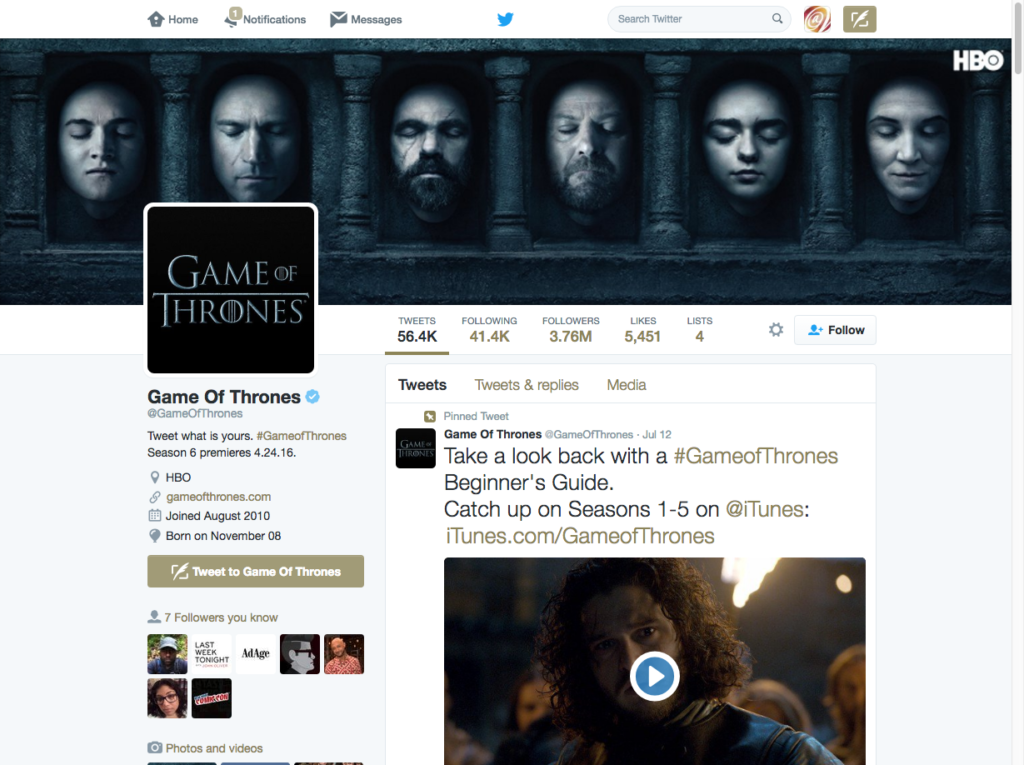Open the gear settings dropdown near Follow
The width and height of the screenshot is (1024, 765).
(775, 330)
